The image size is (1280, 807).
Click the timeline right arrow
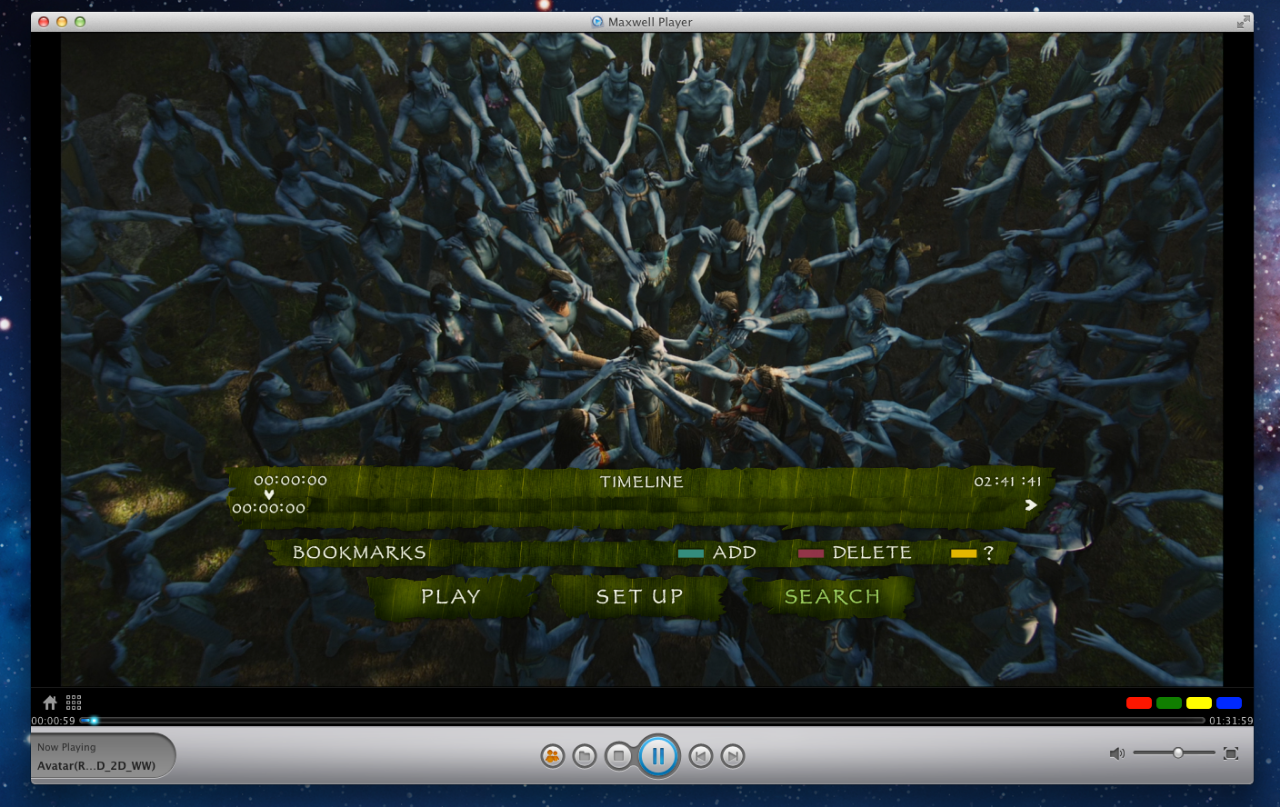[1030, 506]
